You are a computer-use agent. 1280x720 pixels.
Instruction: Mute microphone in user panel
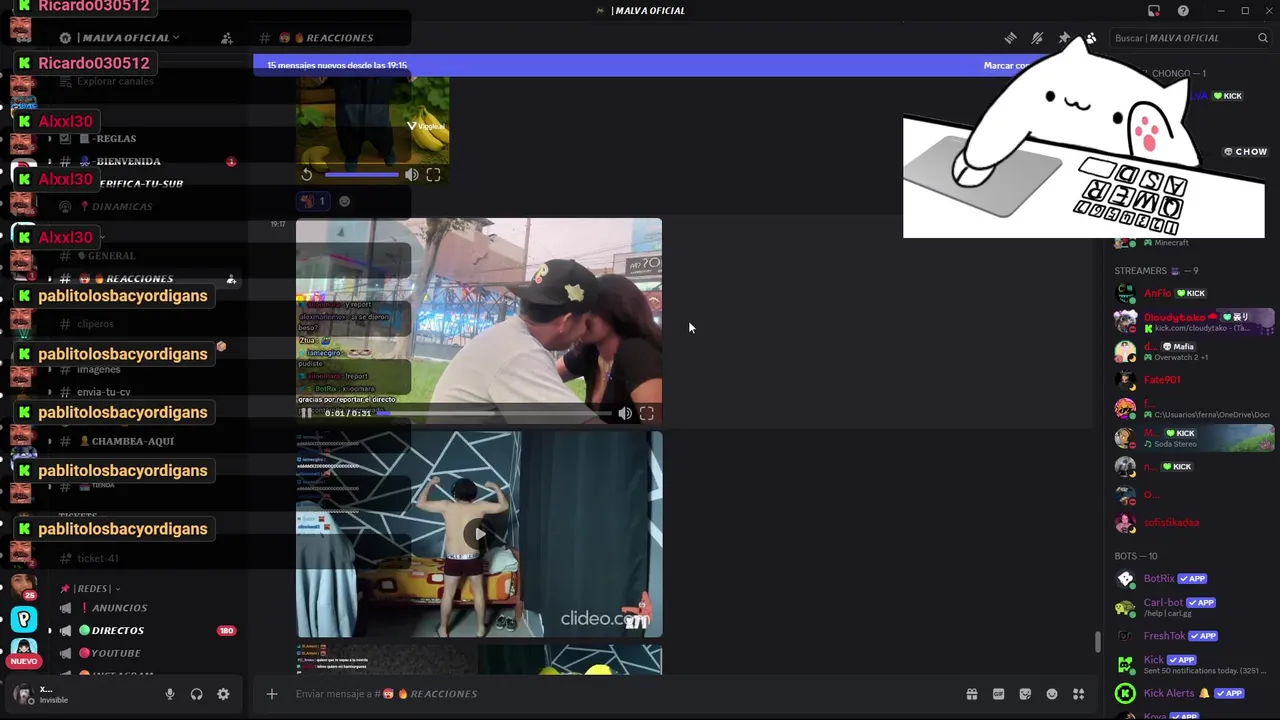tap(170, 694)
